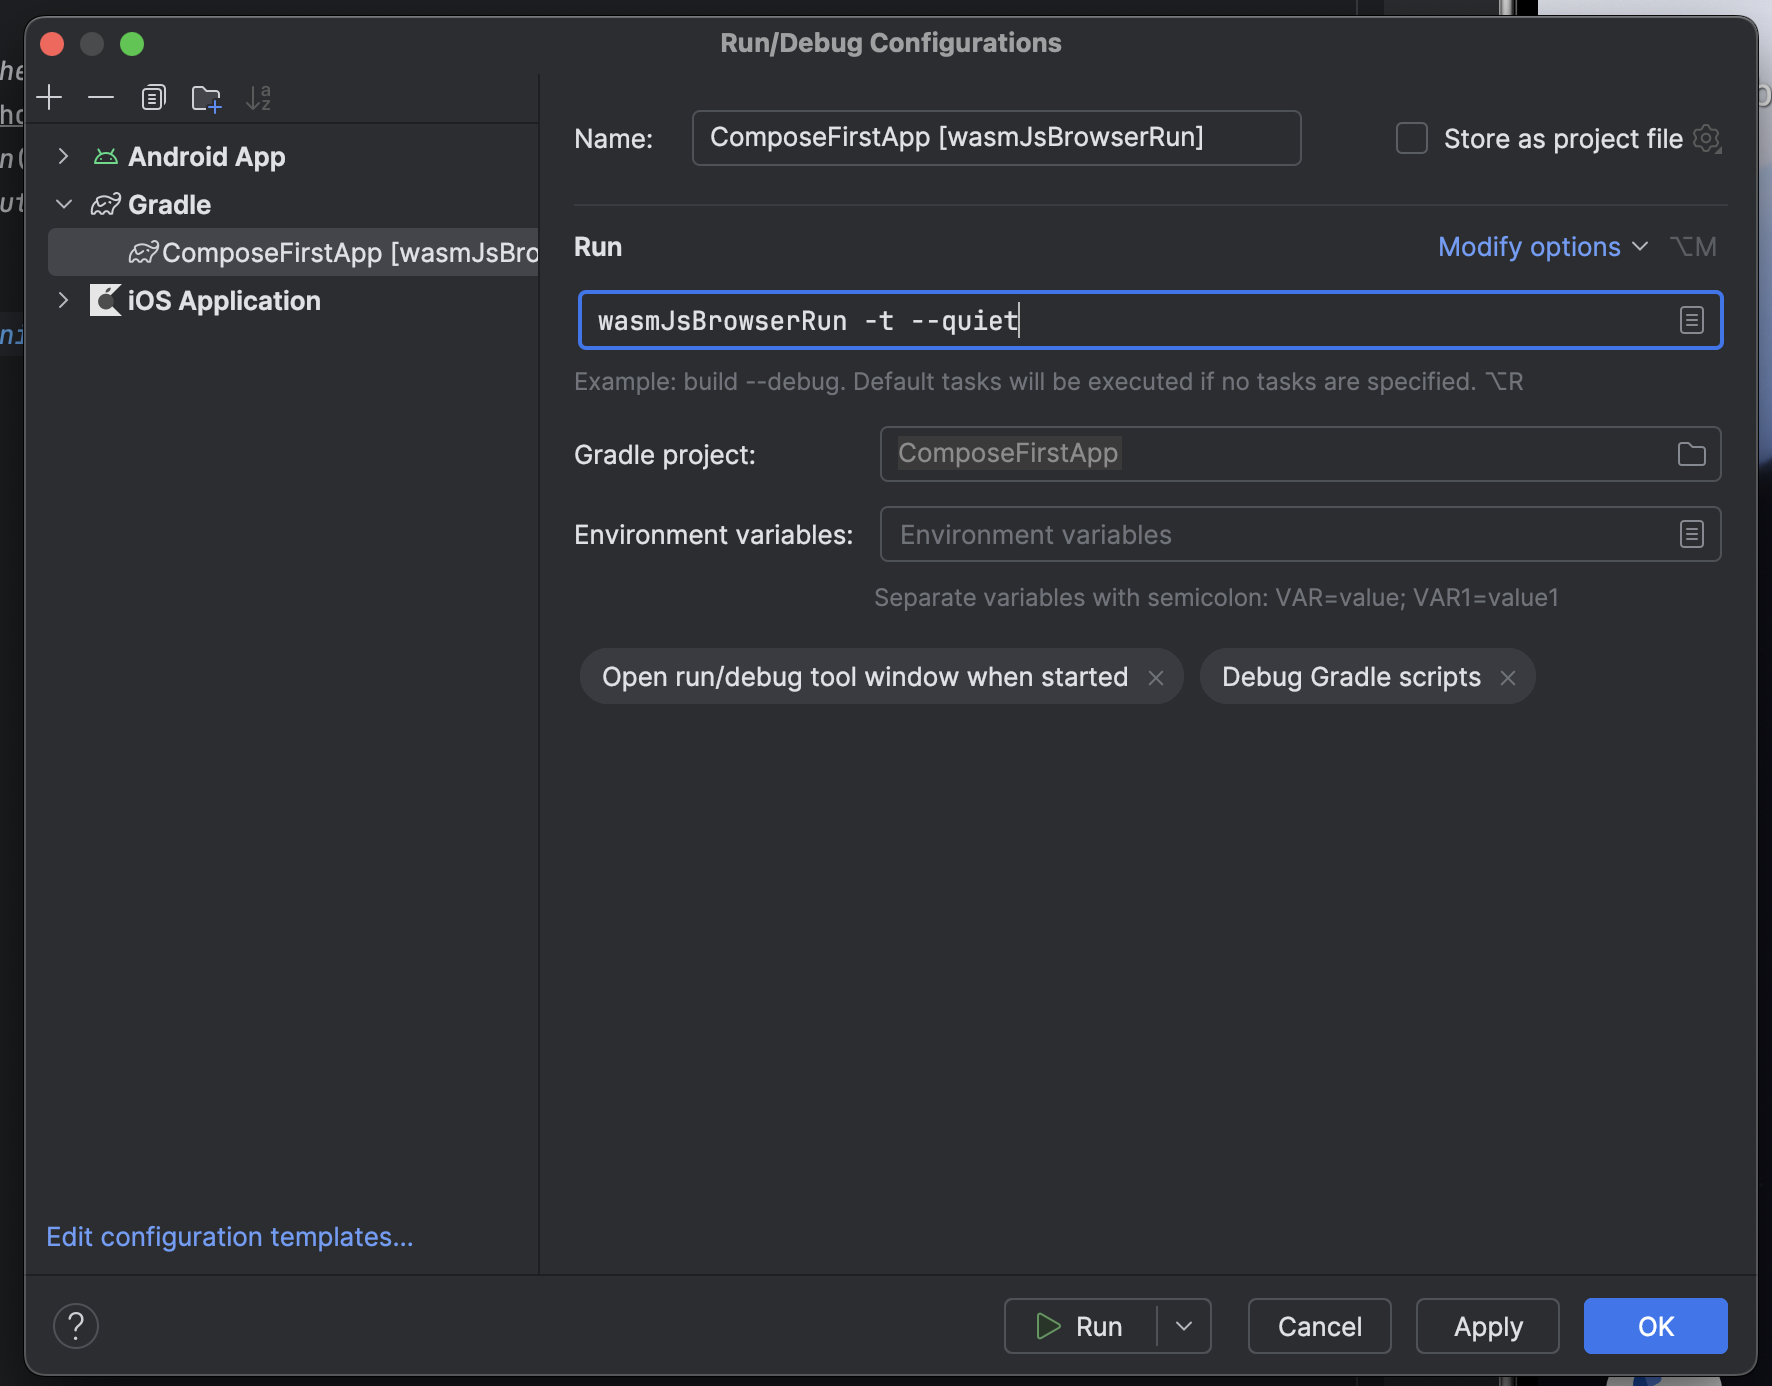Viewport: 1772px width, 1386px height.
Task: Enable Store as project file
Action: (1412, 139)
